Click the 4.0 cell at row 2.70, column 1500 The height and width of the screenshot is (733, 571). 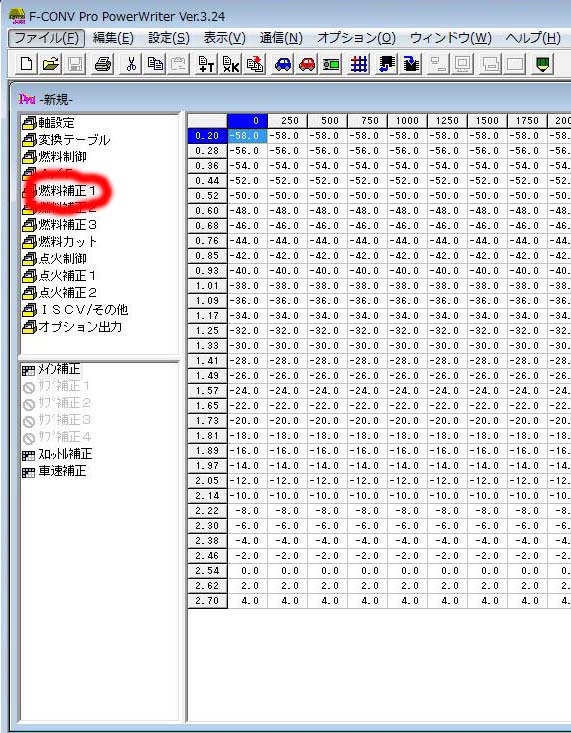click(487, 600)
